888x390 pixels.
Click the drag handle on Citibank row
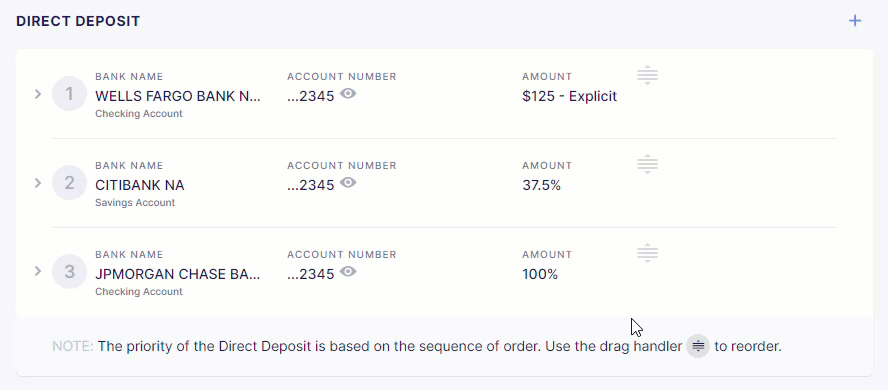647,164
